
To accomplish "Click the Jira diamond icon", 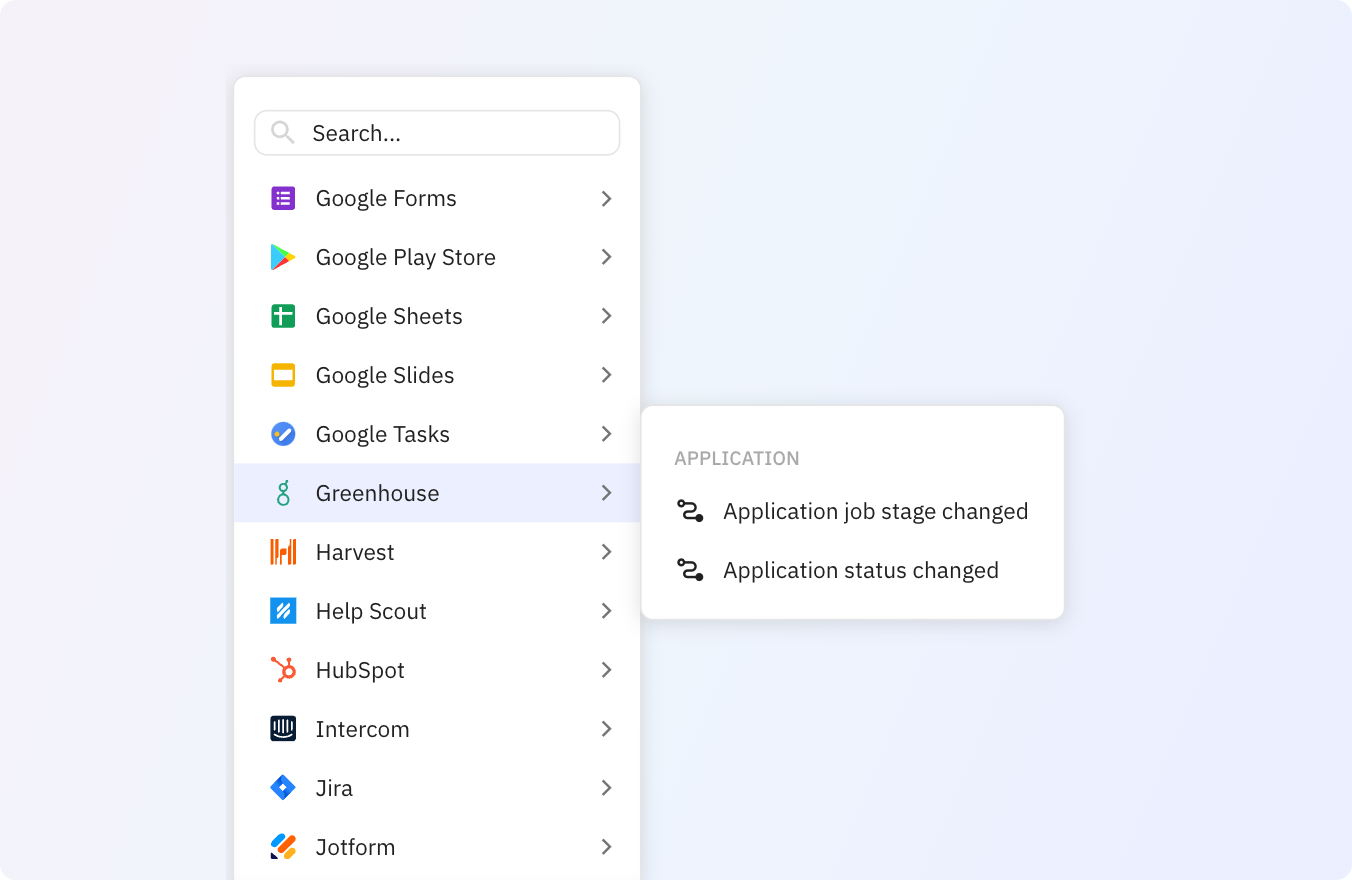I will coord(283,788).
